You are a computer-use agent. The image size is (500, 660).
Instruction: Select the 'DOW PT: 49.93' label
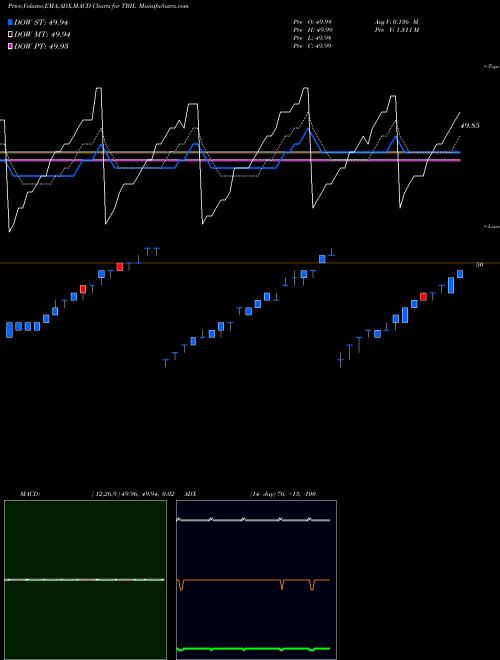pos(41,46)
